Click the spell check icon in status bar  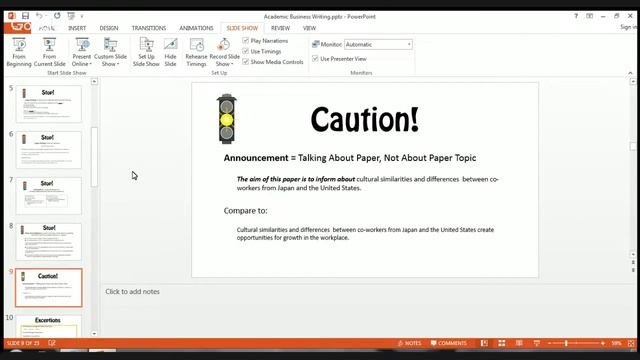(52, 343)
